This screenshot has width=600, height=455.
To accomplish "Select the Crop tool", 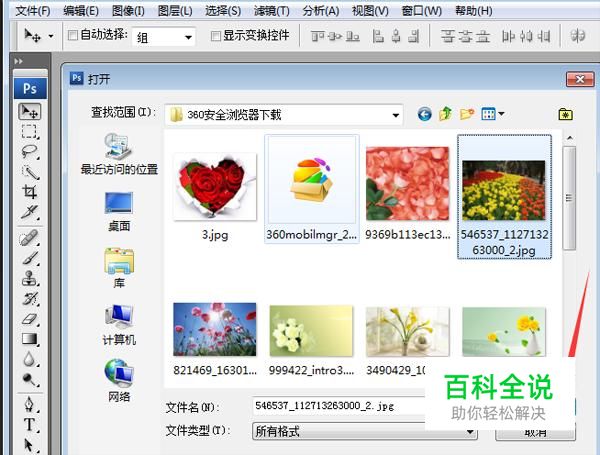I will 29,191.
